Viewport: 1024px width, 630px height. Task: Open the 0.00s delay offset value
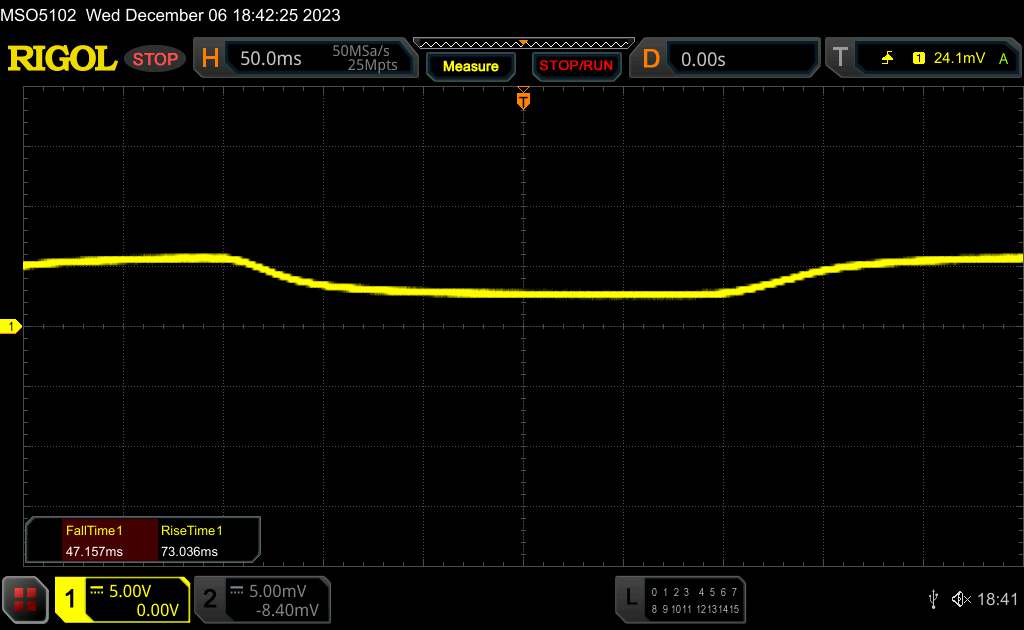tap(703, 59)
